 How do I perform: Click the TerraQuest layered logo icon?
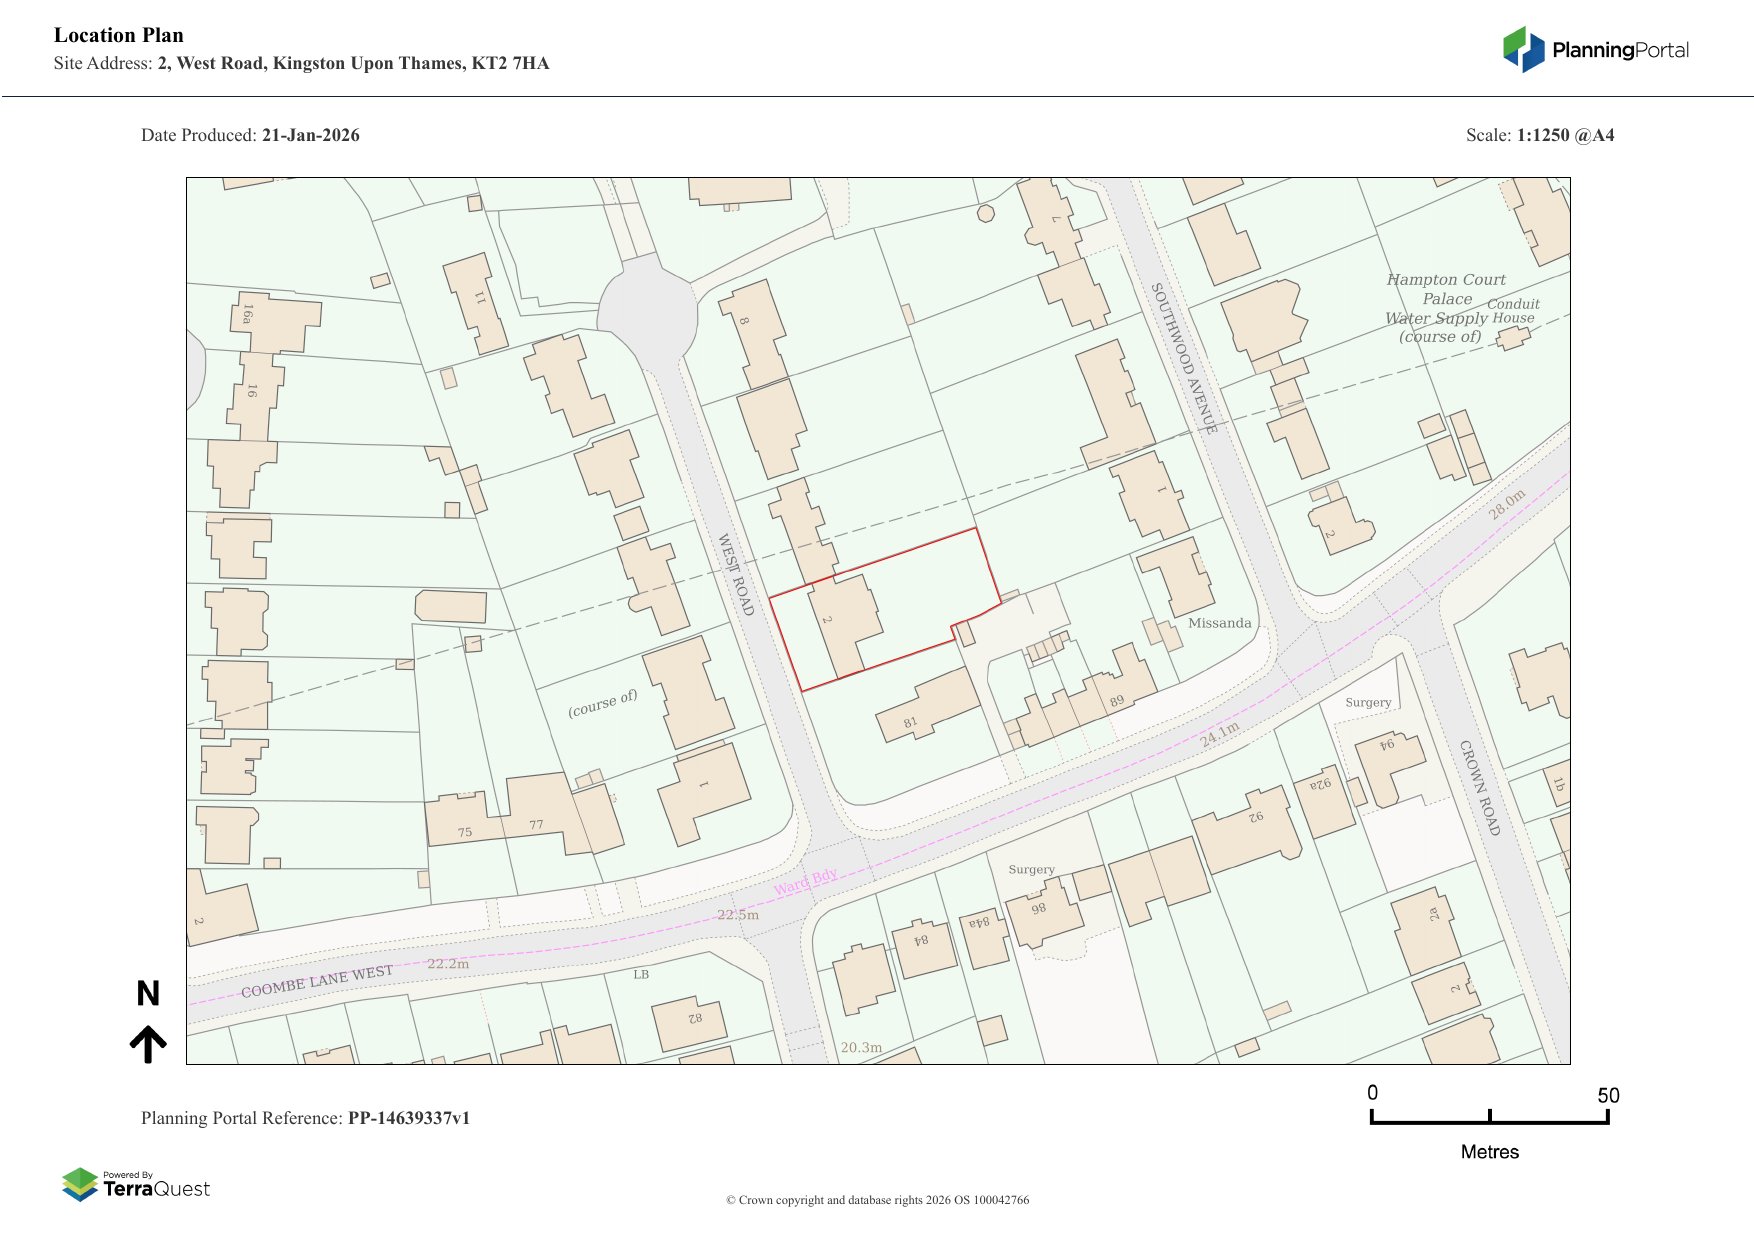(x=80, y=1185)
